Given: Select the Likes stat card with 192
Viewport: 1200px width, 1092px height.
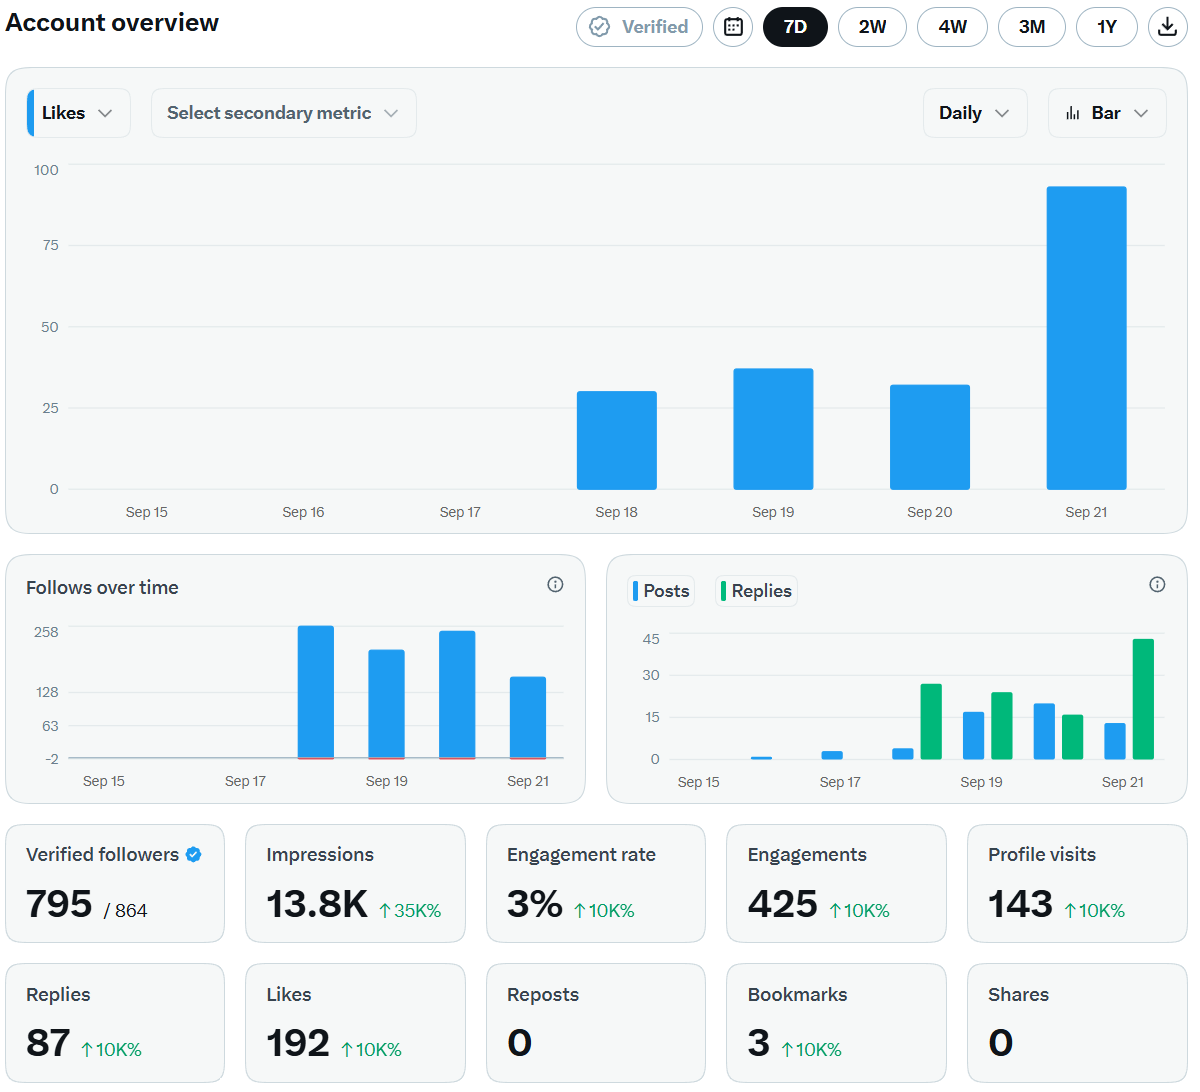Looking at the screenshot, I should tap(355, 1023).
